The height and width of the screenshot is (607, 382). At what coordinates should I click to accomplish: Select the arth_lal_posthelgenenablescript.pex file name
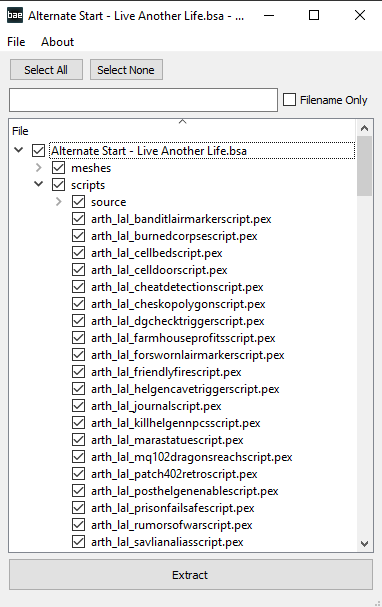(185, 491)
